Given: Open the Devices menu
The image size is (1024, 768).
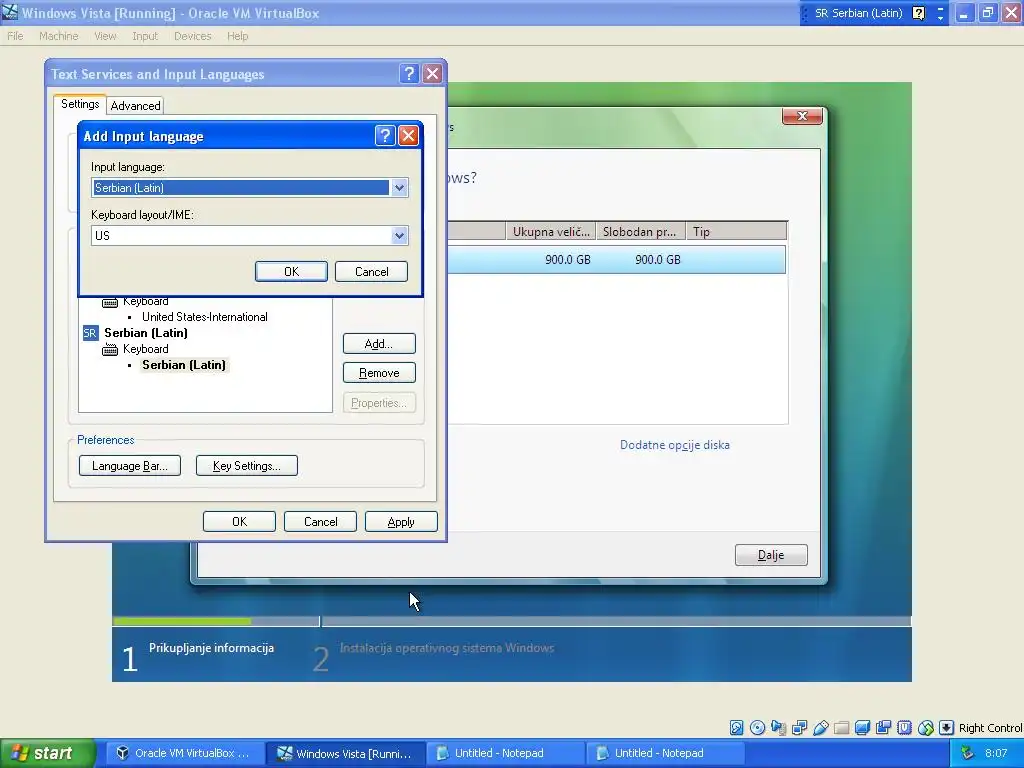Looking at the screenshot, I should coord(193,36).
